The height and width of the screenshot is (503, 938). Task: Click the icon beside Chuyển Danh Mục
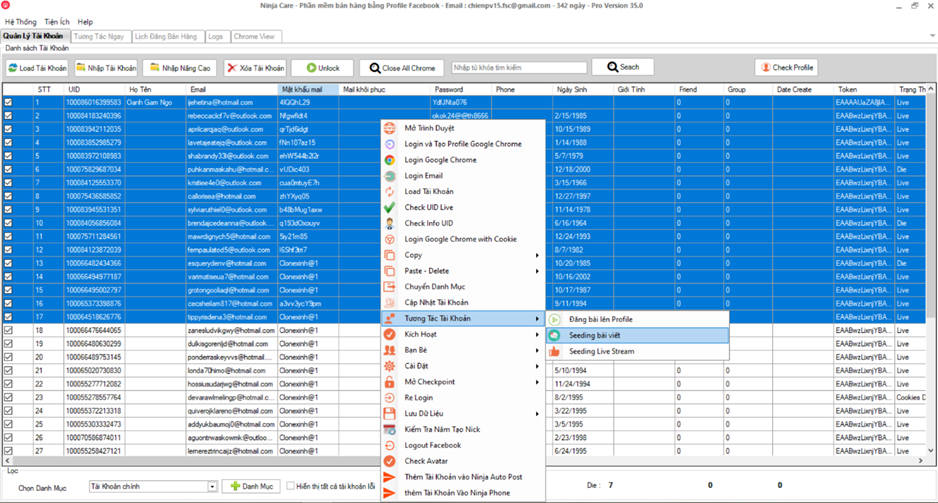pyautogui.click(x=389, y=286)
